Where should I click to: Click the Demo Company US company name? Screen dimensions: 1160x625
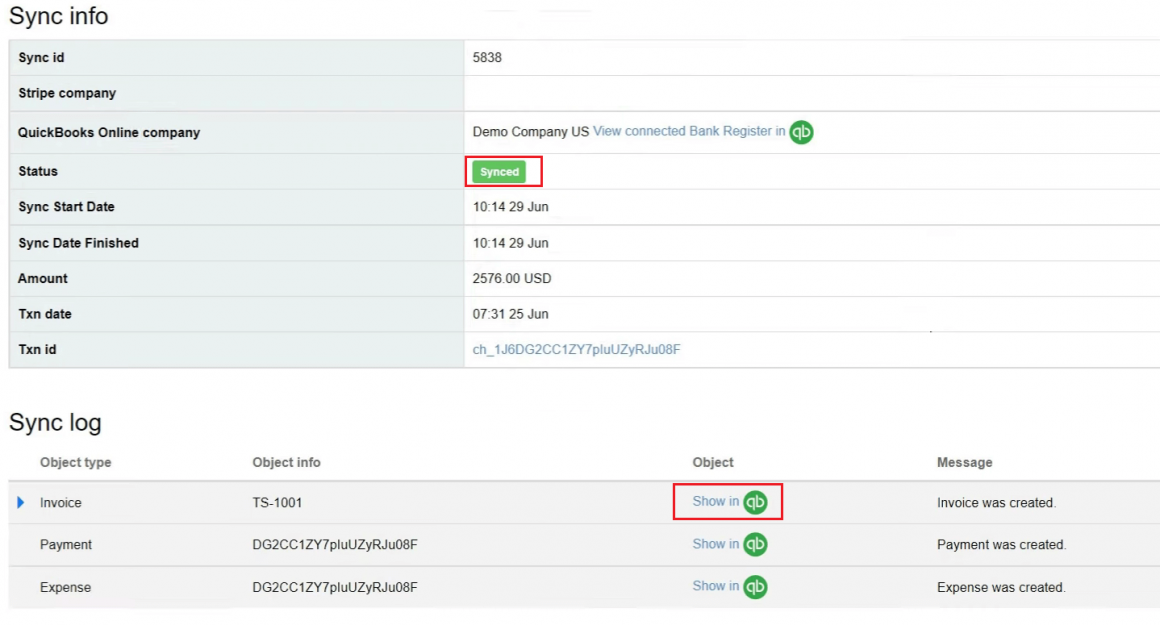pyautogui.click(x=530, y=131)
